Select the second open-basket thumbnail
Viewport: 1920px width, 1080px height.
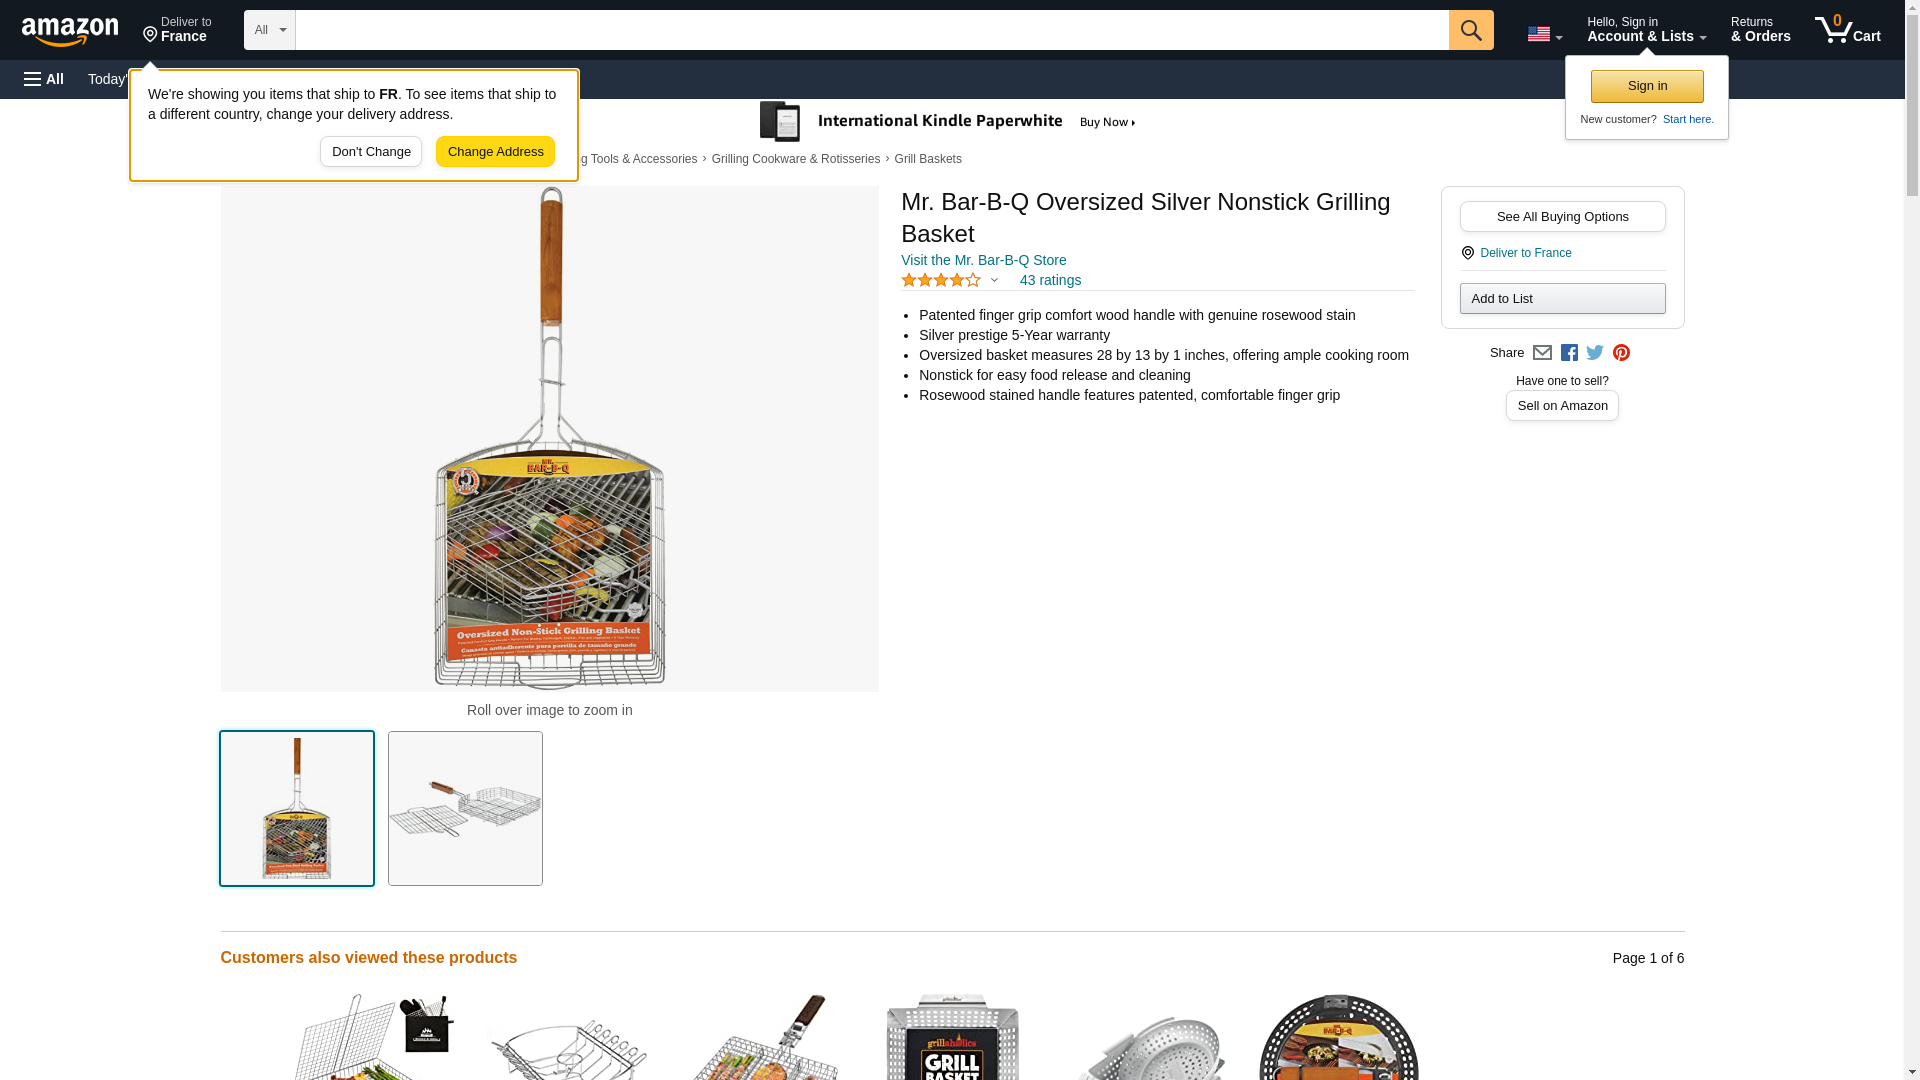(465, 808)
